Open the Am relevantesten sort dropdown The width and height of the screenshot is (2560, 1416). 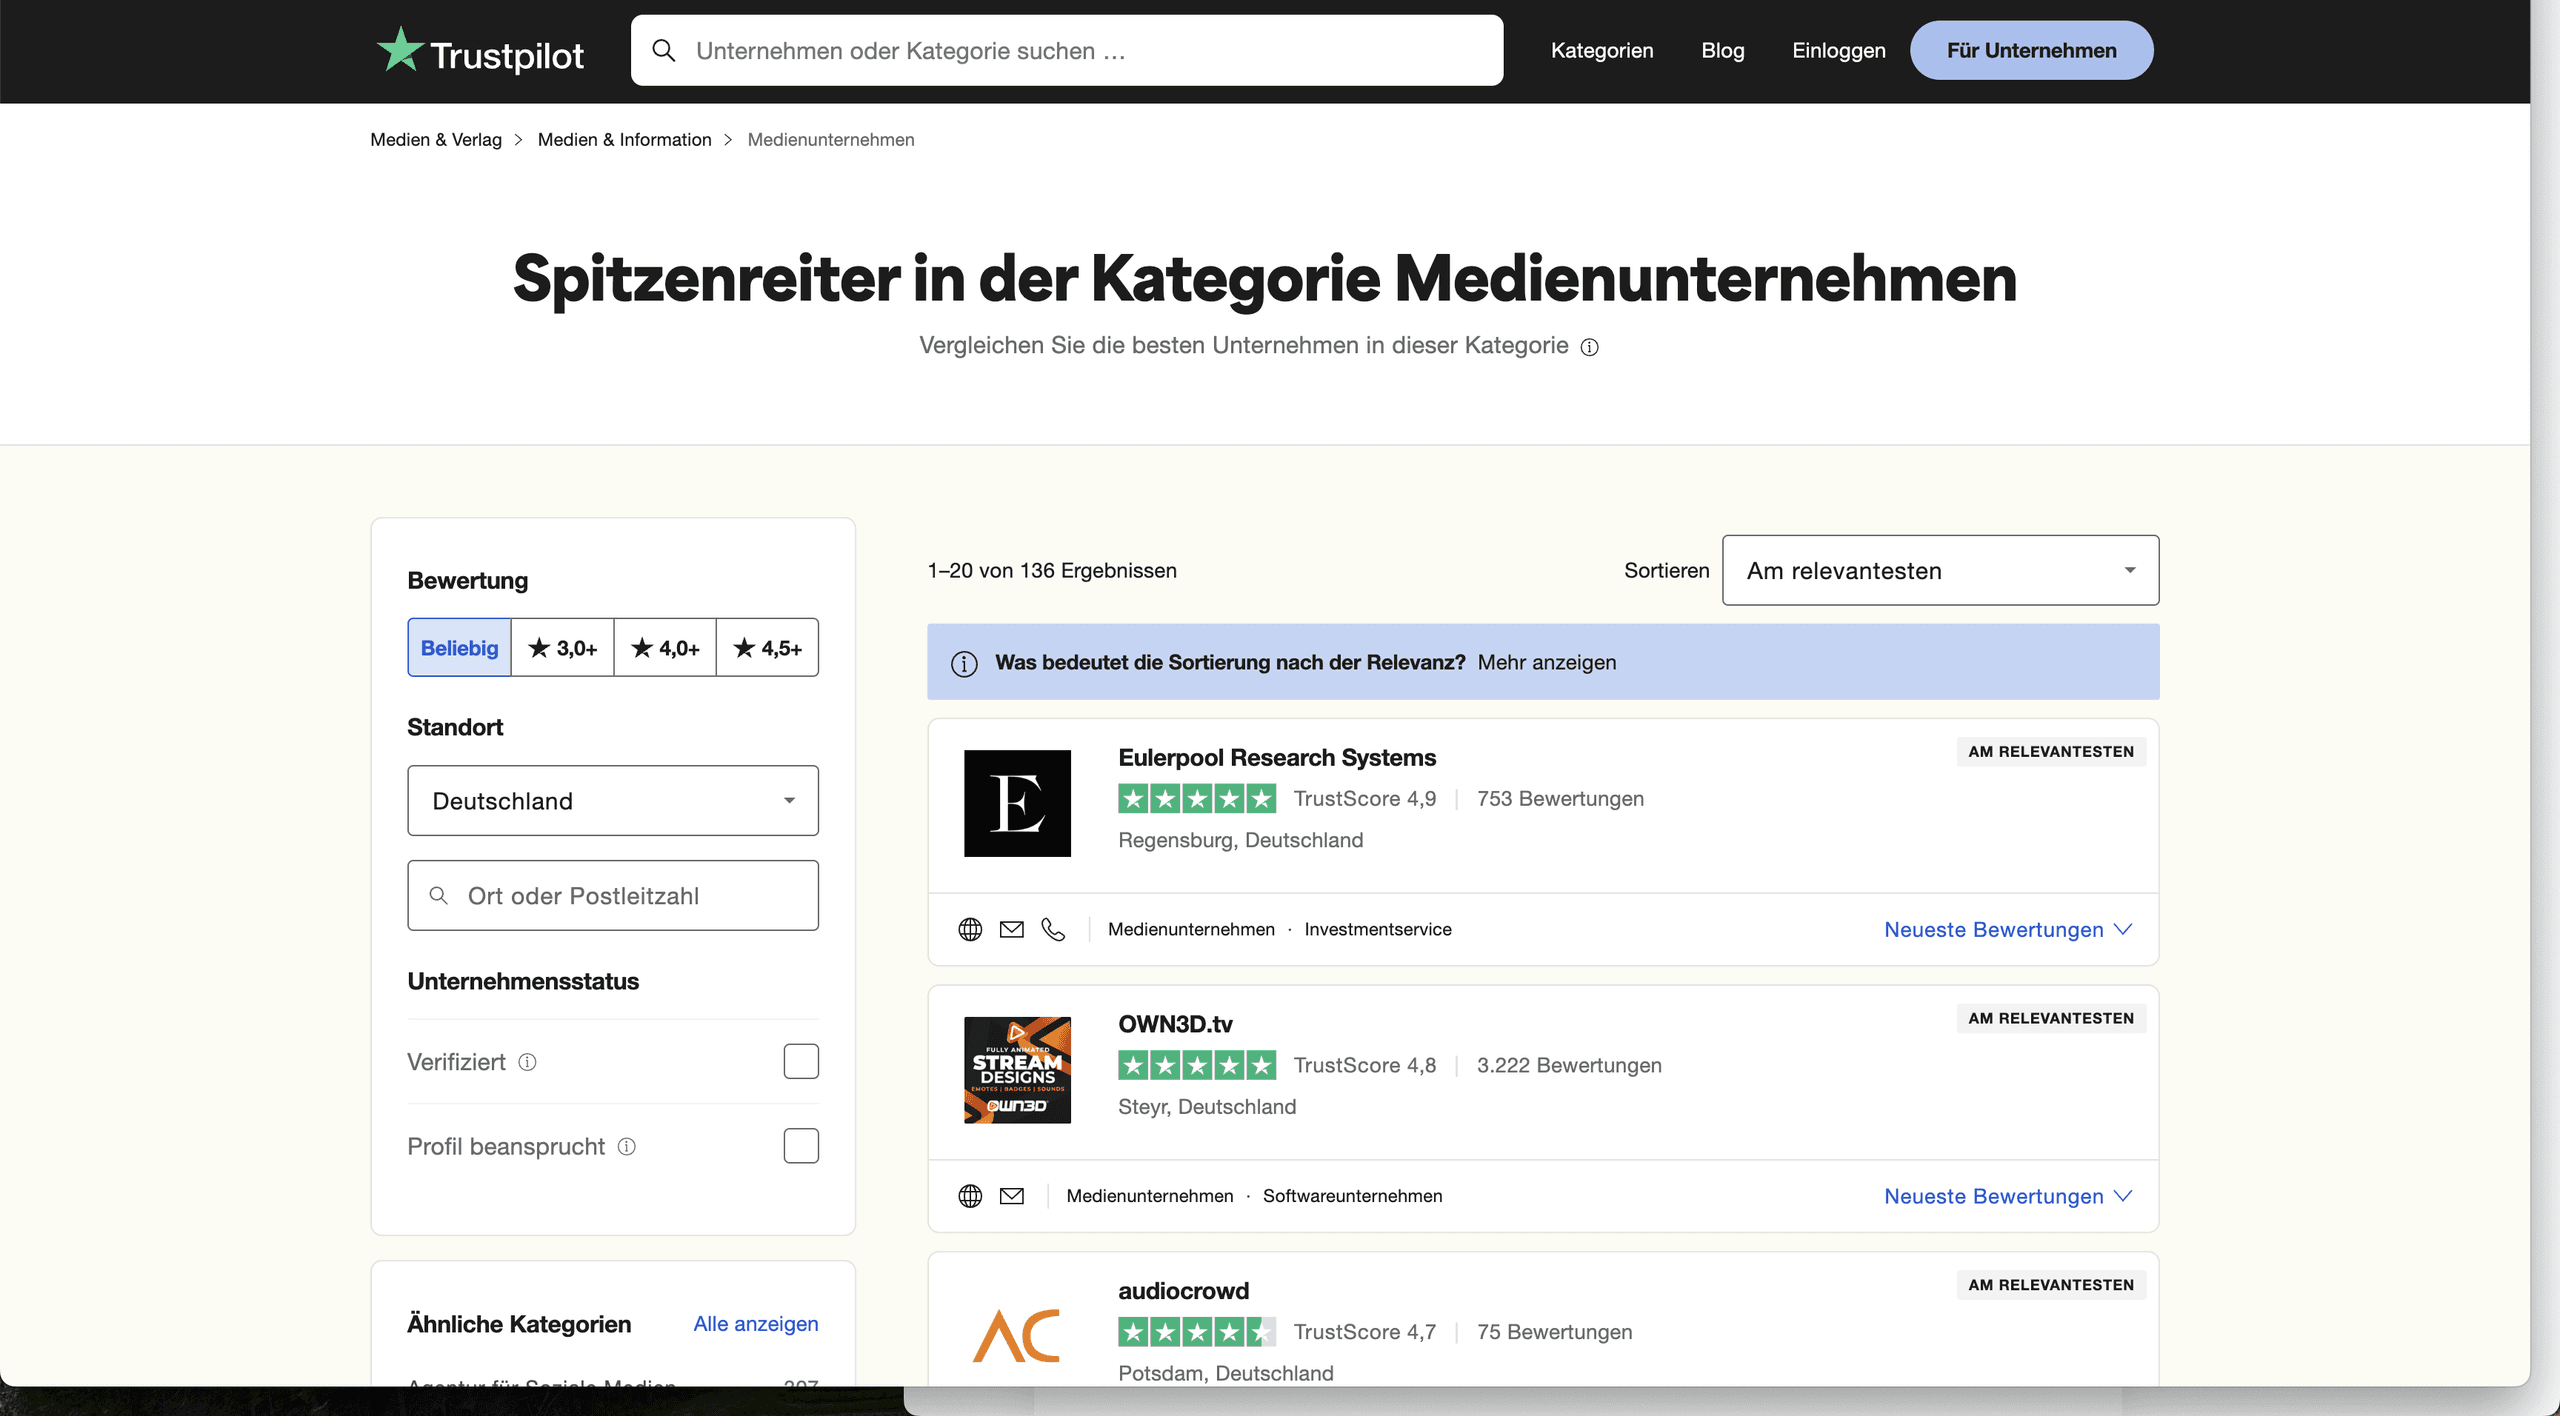(1939, 570)
